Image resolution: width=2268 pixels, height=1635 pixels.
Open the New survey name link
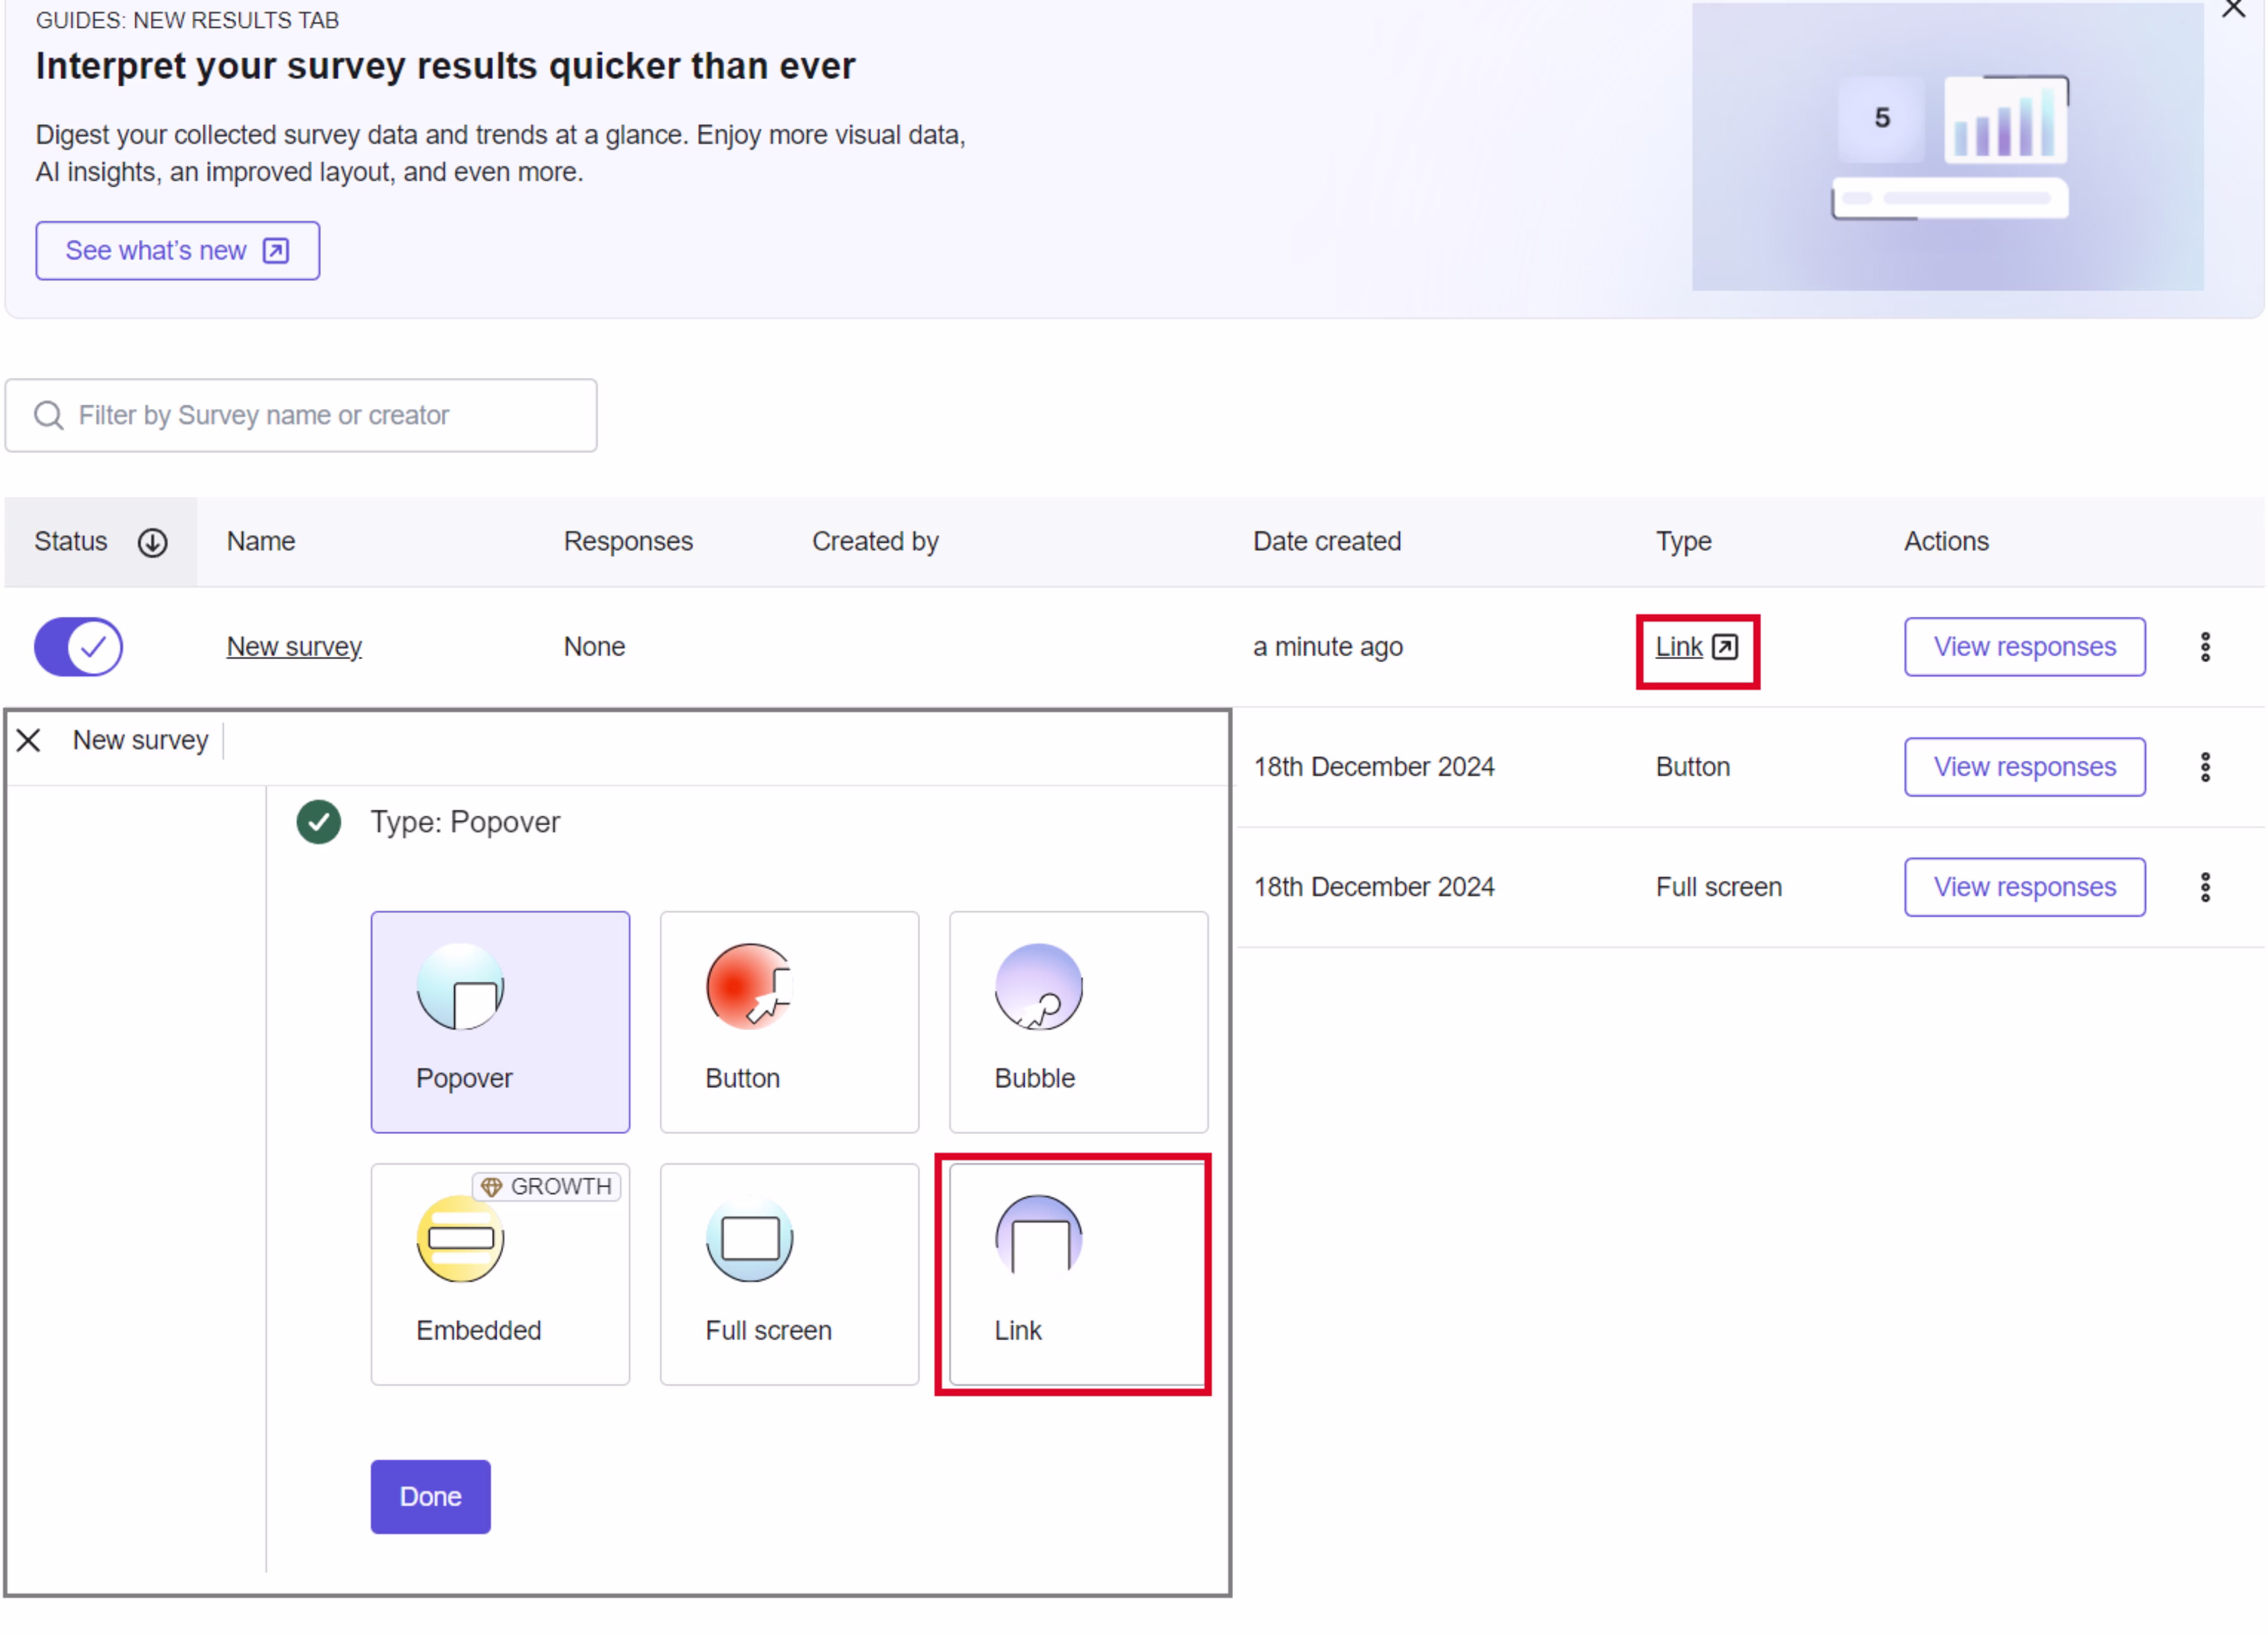(294, 647)
